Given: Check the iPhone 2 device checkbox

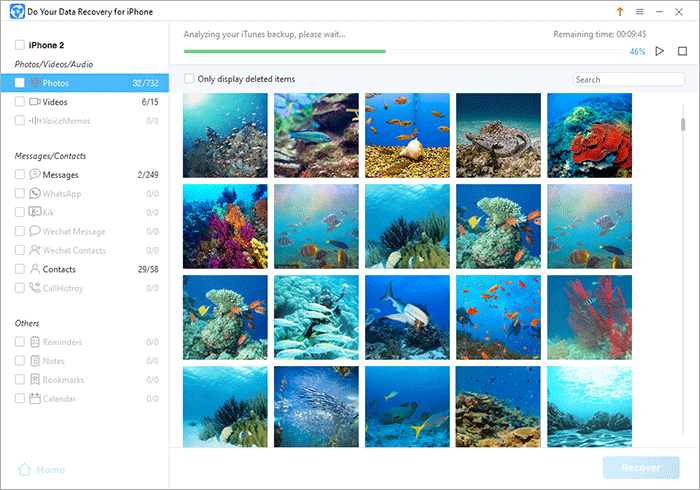Looking at the screenshot, I should (x=20, y=45).
